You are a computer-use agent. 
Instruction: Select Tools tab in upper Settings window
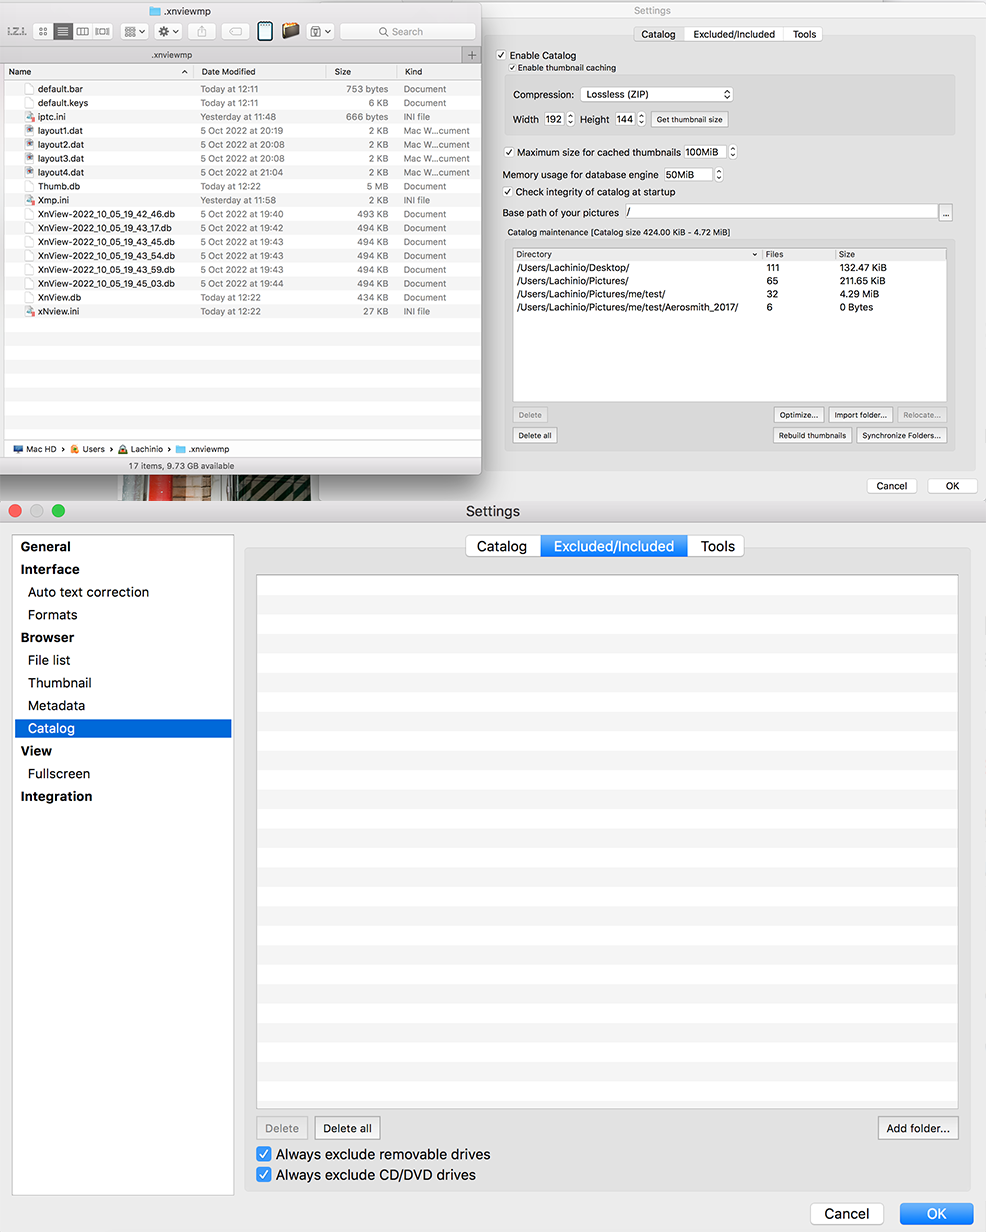point(804,34)
